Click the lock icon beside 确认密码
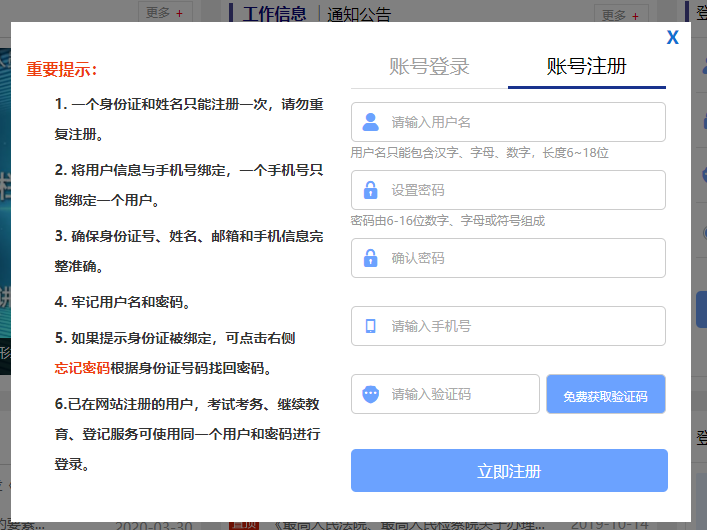The height and width of the screenshot is (530, 707). (371, 258)
